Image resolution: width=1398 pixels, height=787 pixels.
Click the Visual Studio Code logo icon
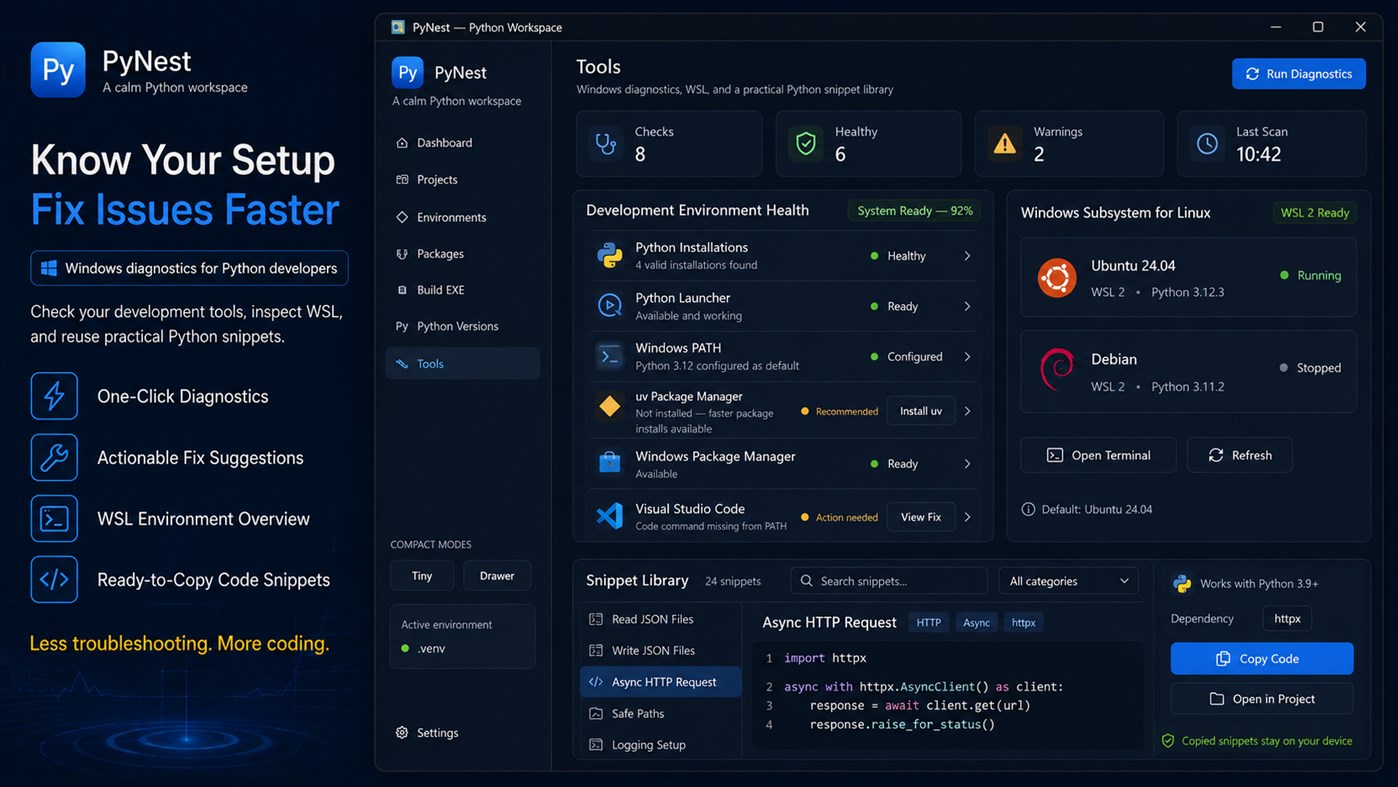[610, 516]
